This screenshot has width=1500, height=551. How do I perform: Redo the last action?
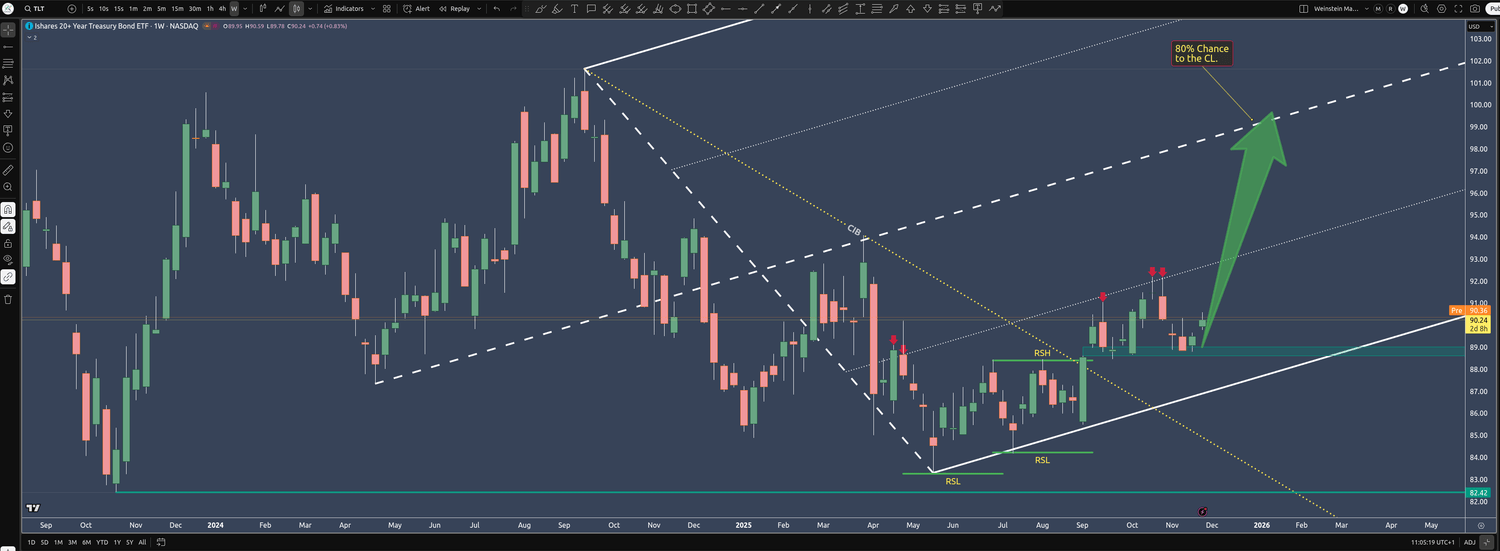(x=514, y=8)
